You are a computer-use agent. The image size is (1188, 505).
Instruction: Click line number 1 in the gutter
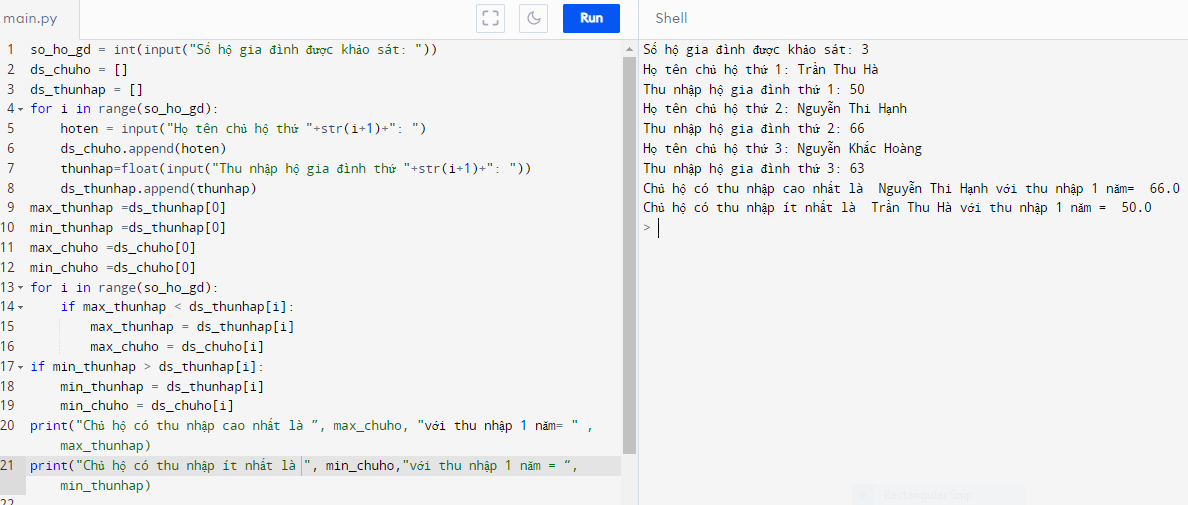click(x=10, y=50)
